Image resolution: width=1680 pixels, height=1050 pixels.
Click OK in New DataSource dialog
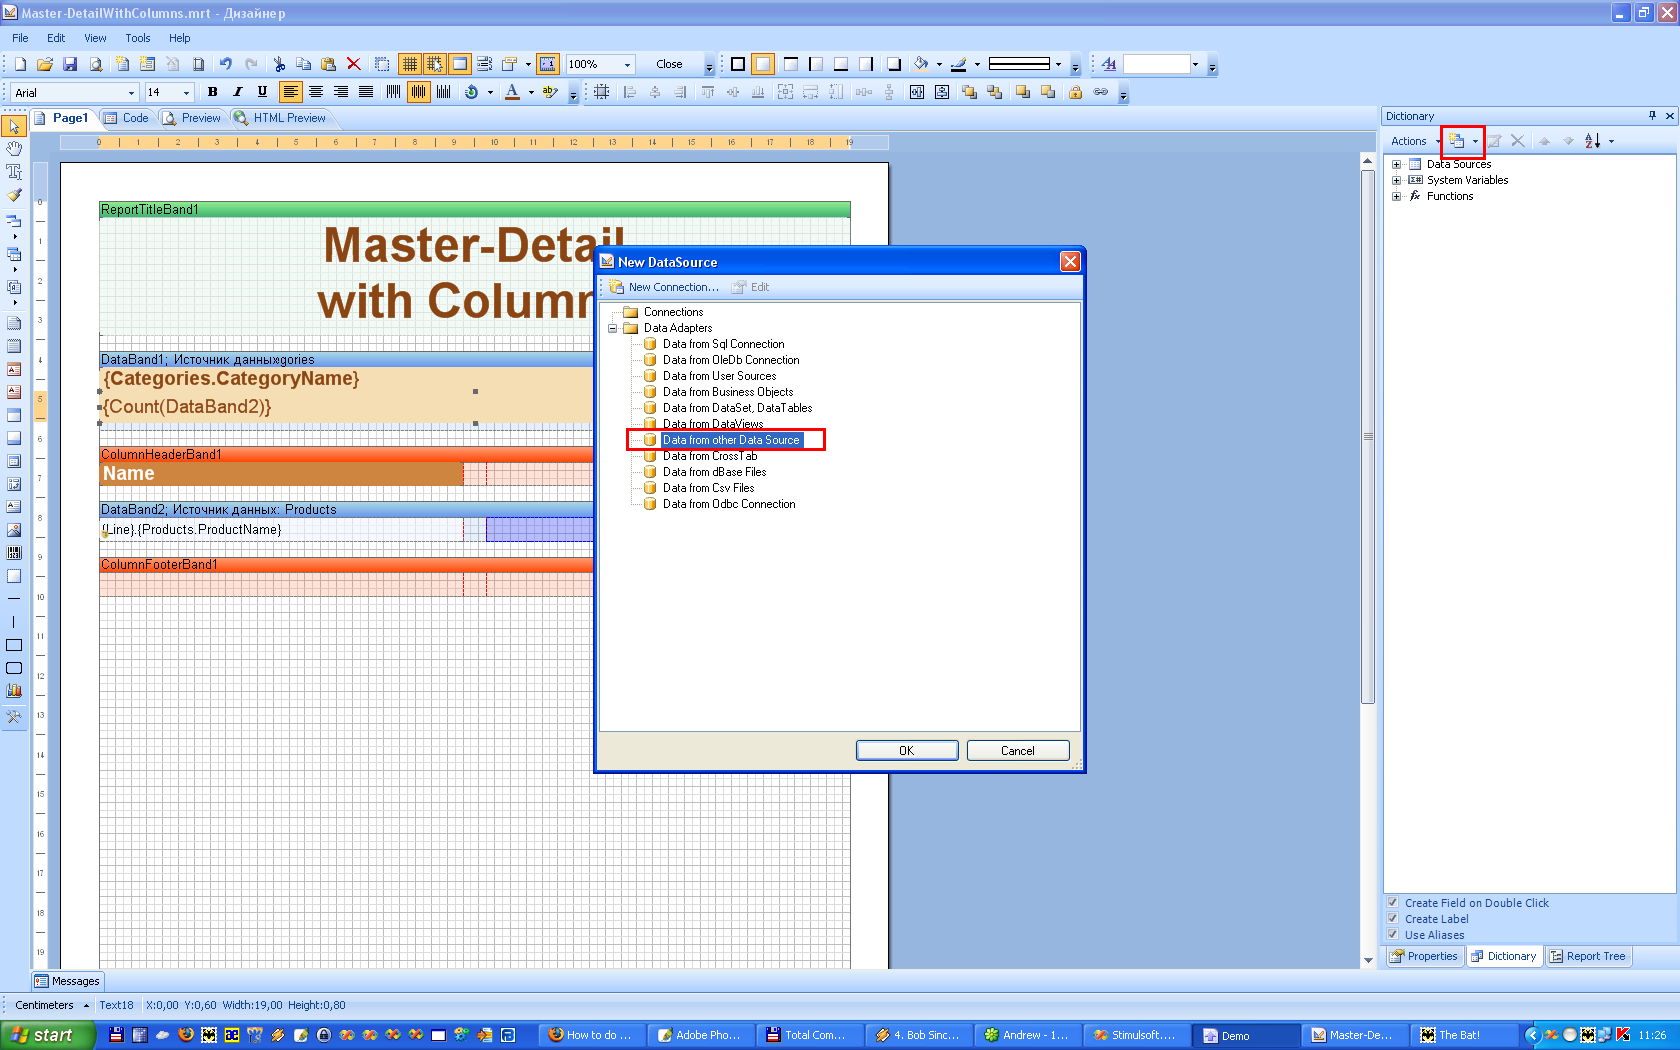pos(907,751)
